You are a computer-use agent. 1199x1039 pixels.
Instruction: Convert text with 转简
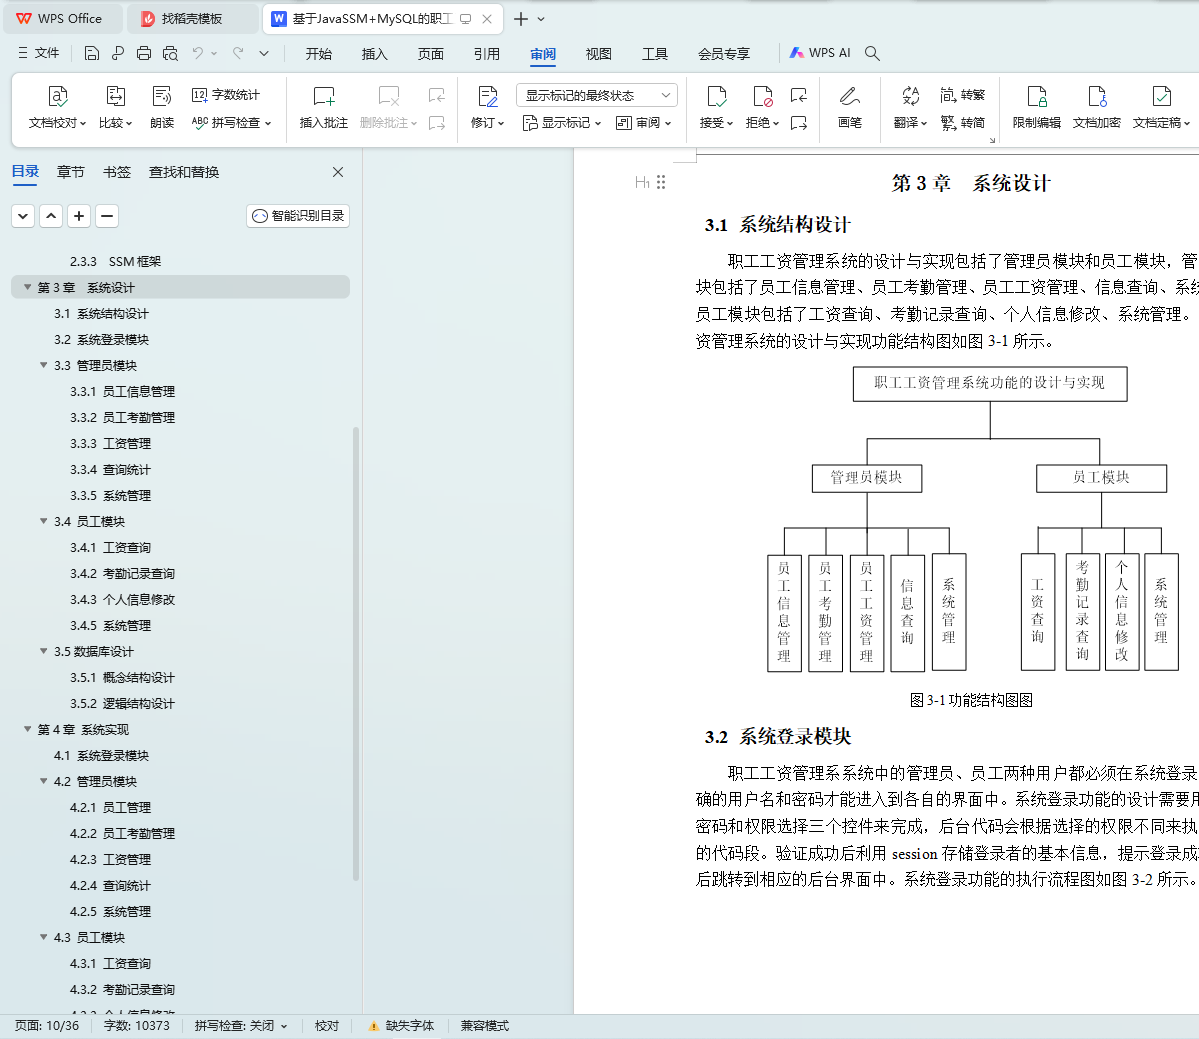963,122
